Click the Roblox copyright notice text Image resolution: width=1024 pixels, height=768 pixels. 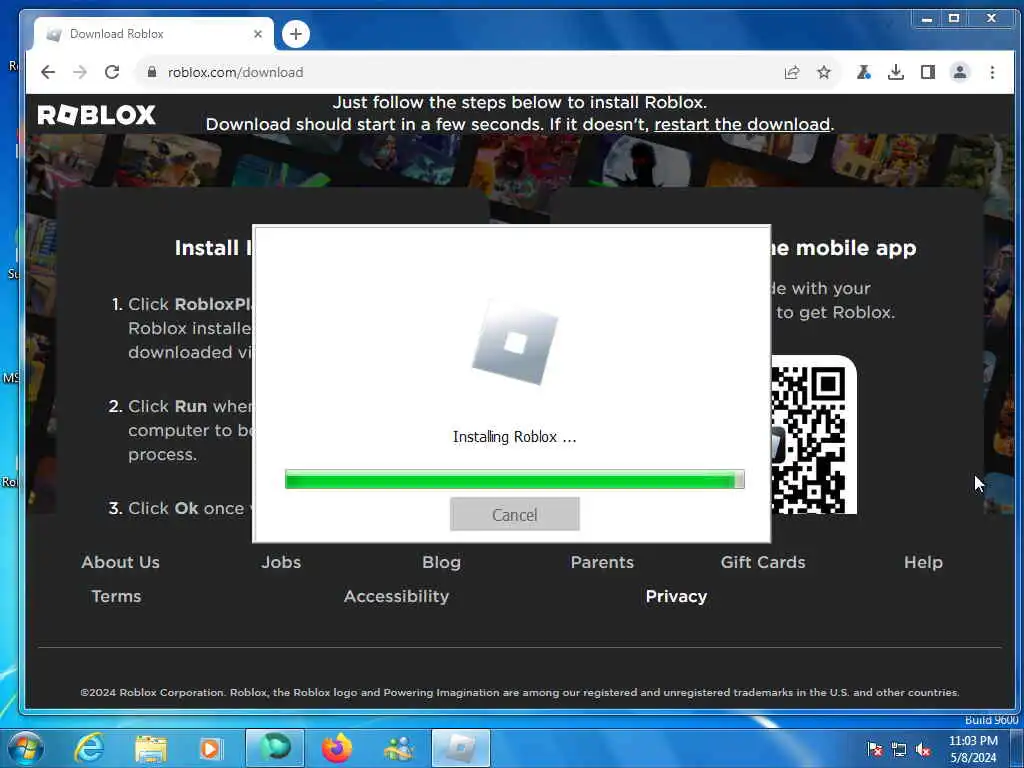coord(520,692)
